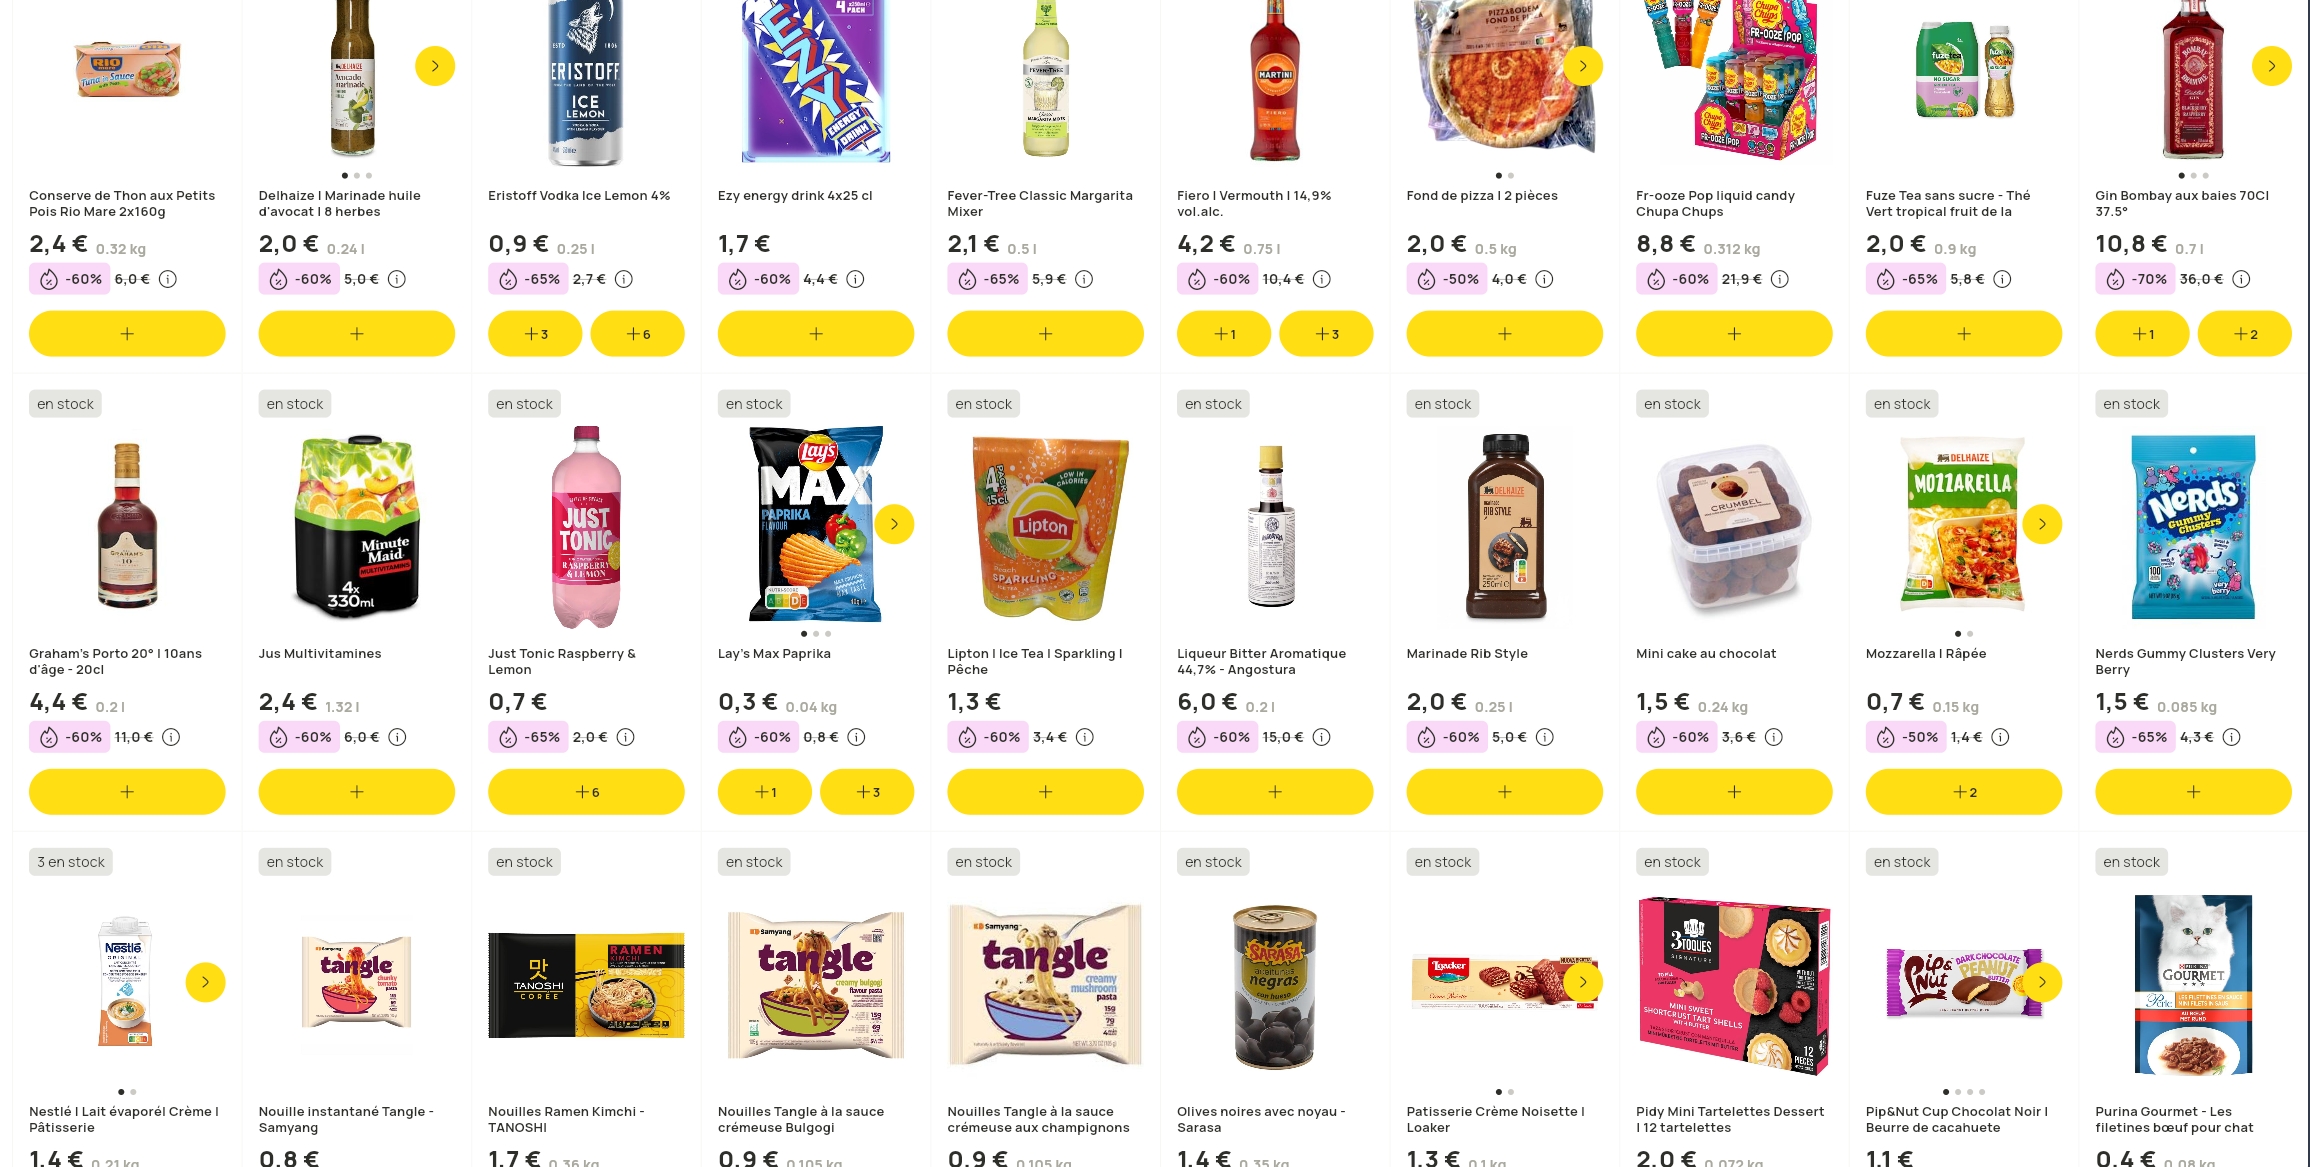The width and height of the screenshot is (2310, 1167).
Task: Open Minute Maid Jus Multivitamines product image
Action: (x=357, y=525)
